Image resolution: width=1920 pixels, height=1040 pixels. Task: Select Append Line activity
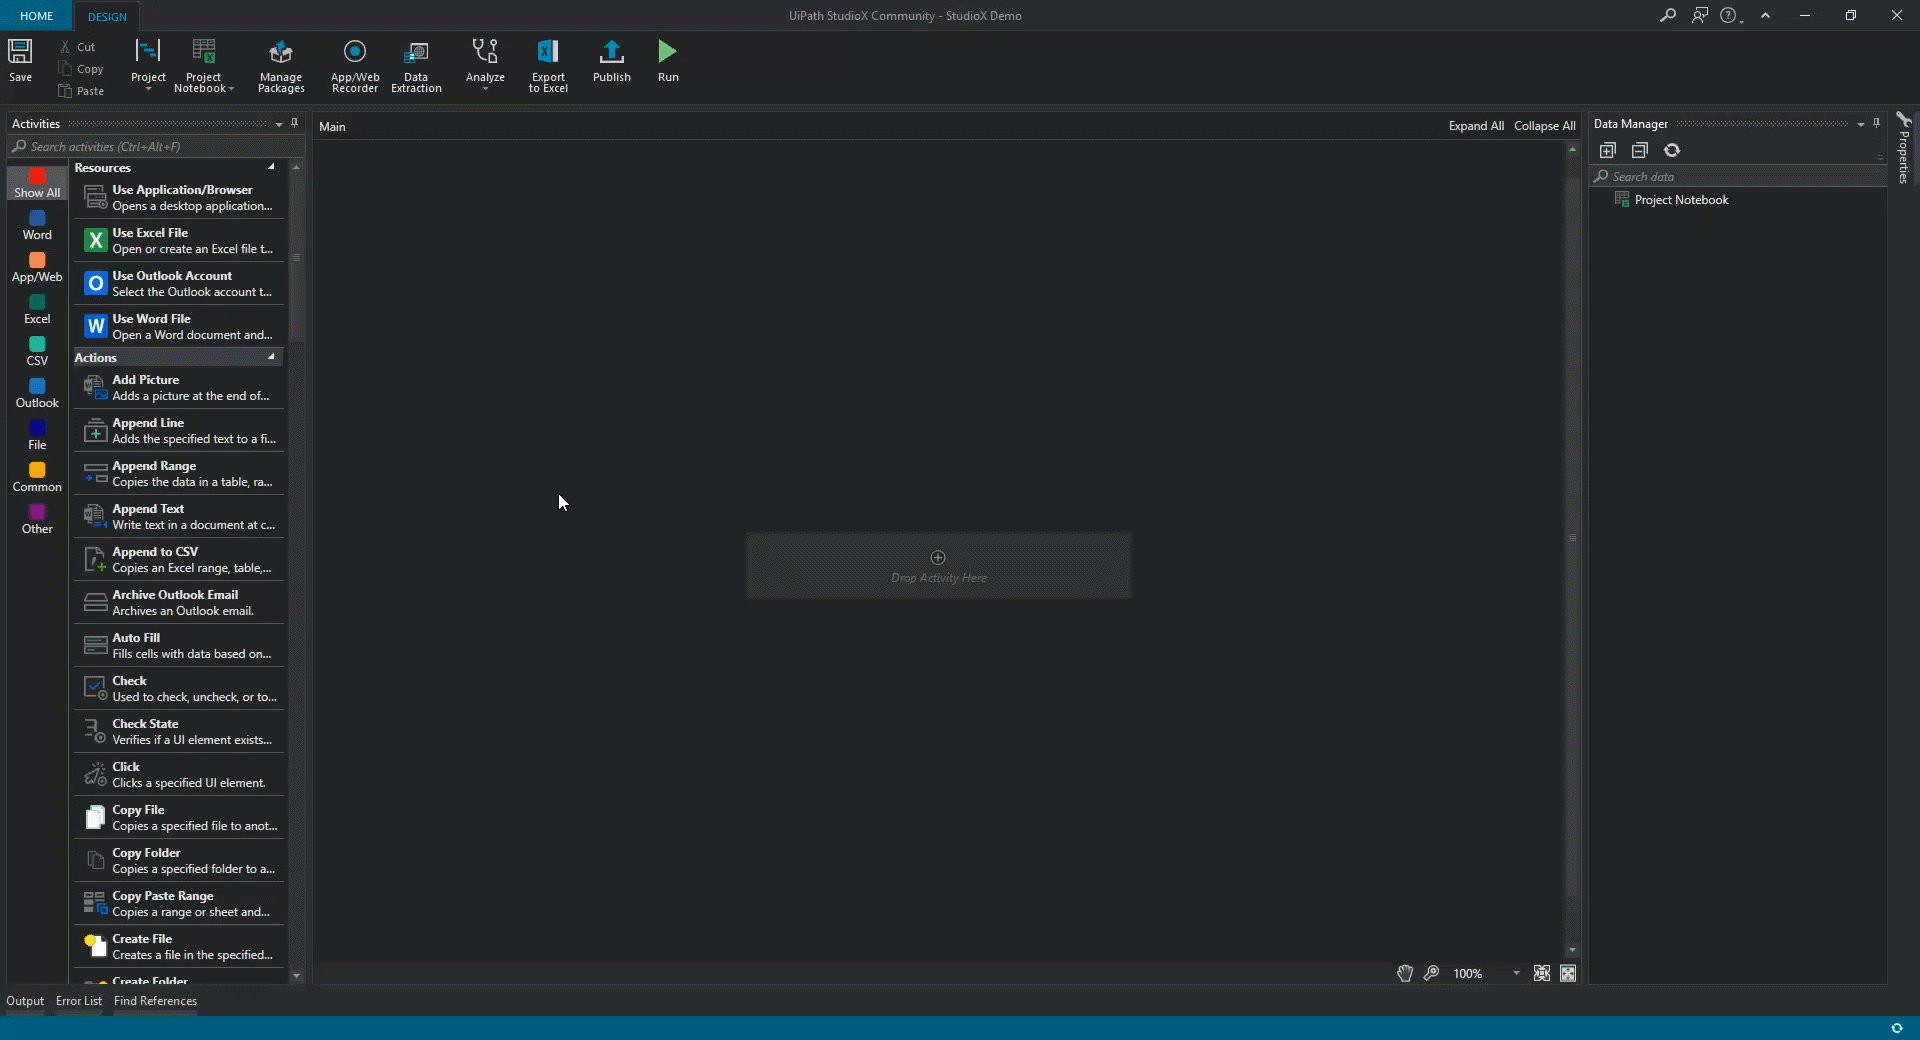click(x=178, y=431)
